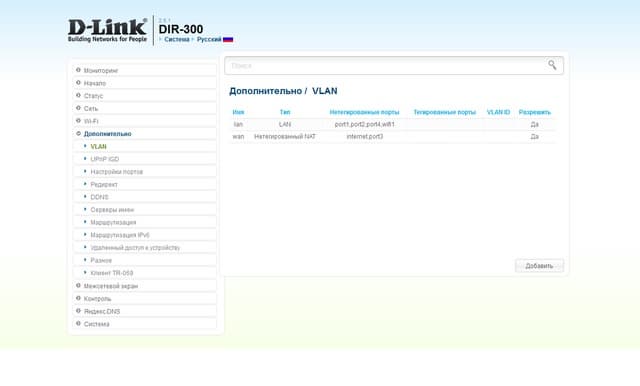Expand the Контроль section

coord(144,298)
